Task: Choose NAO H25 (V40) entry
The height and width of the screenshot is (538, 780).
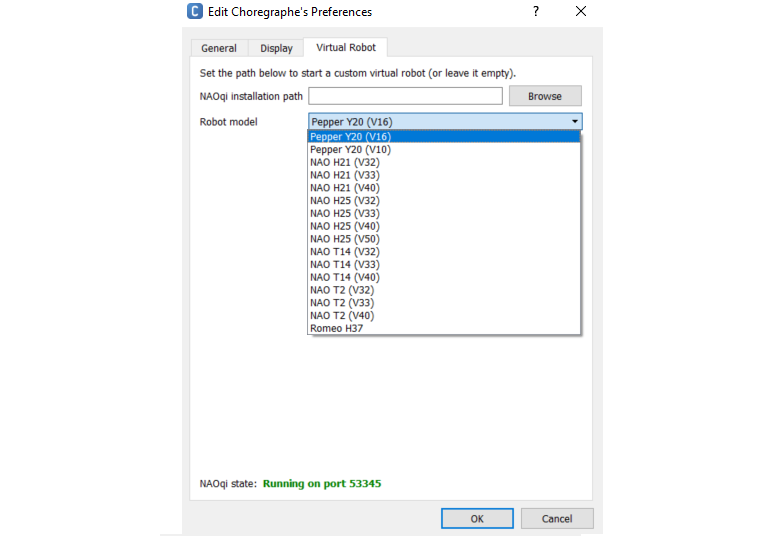Action: (444, 226)
